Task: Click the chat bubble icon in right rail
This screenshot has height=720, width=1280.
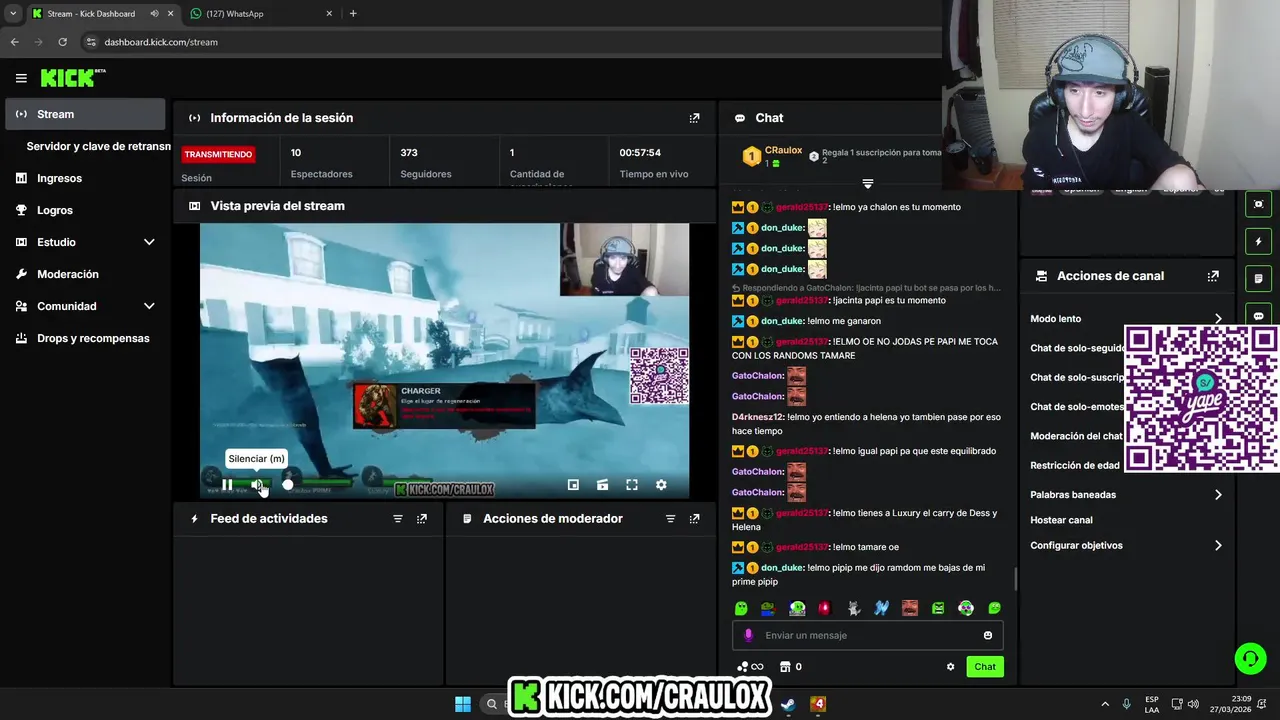Action: [1258, 315]
